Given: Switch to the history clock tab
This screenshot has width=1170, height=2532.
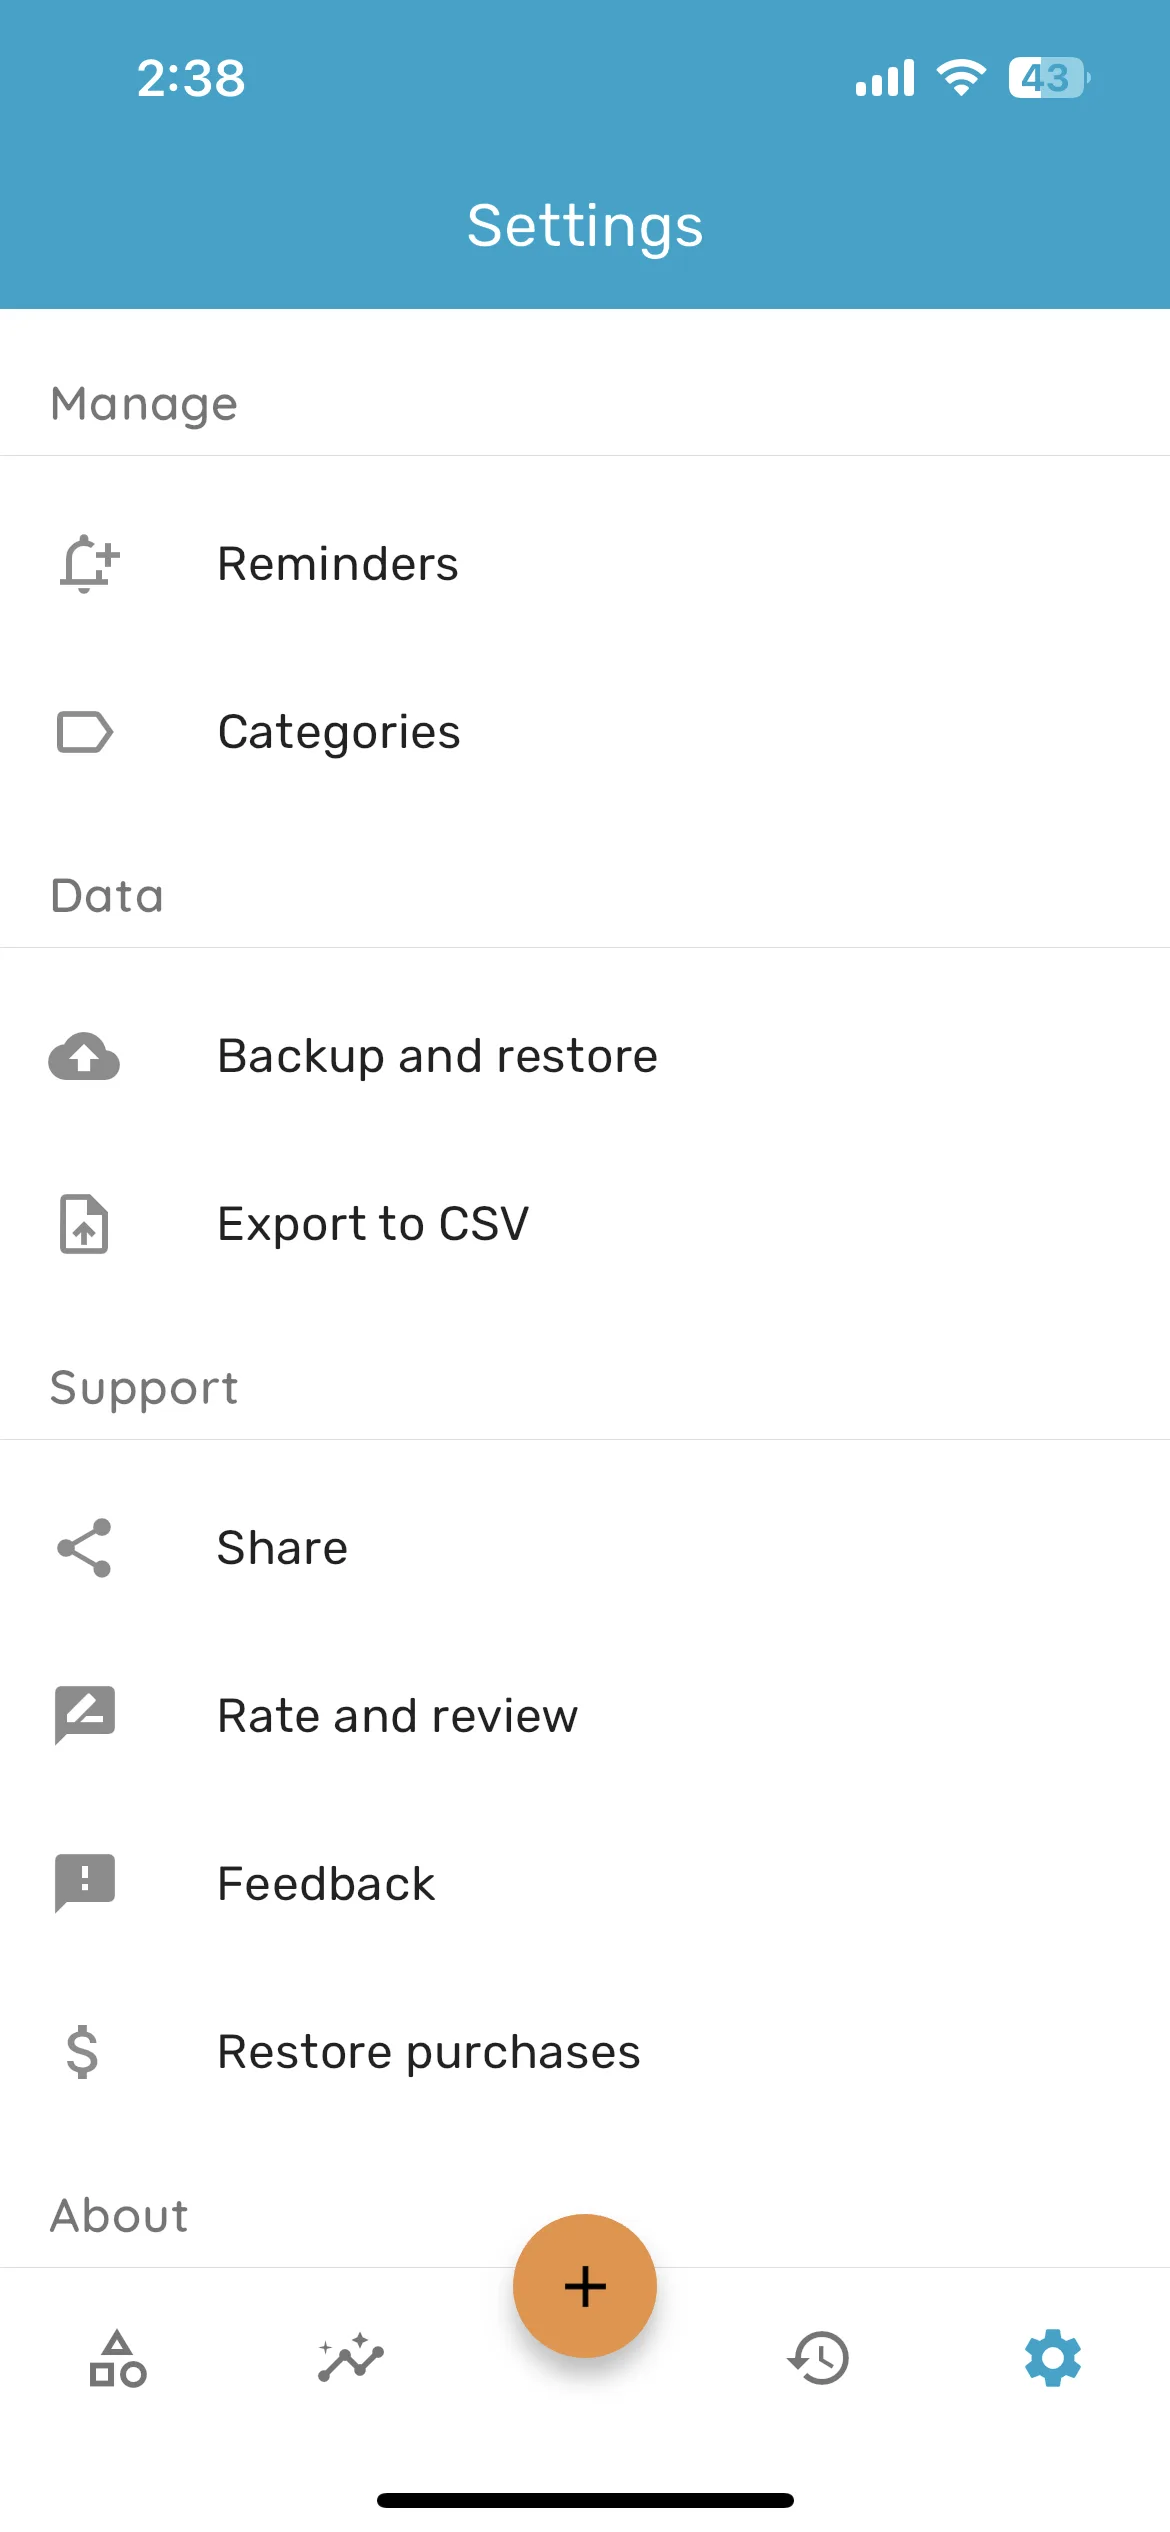Looking at the screenshot, I should [818, 2358].
